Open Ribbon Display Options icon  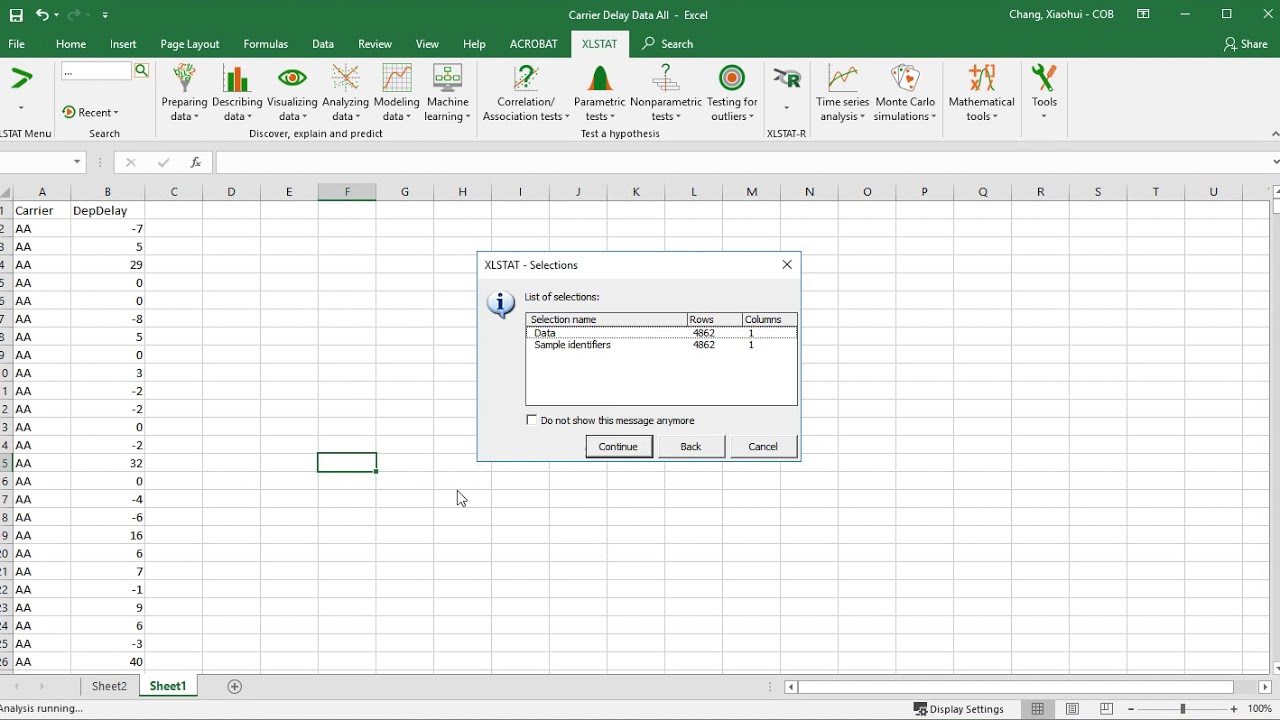click(x=1143, y=15)
